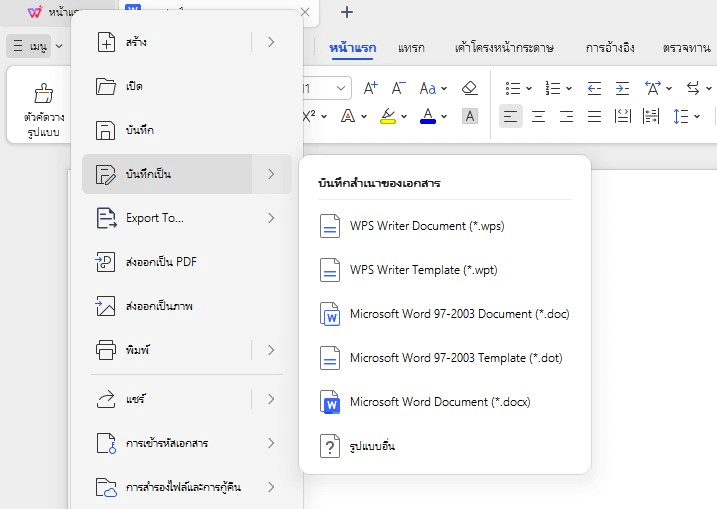The height and width of the screenshot is (509, 717).
Task: Click เปิด (Open) in the file menu
Action: click(187, 86)
